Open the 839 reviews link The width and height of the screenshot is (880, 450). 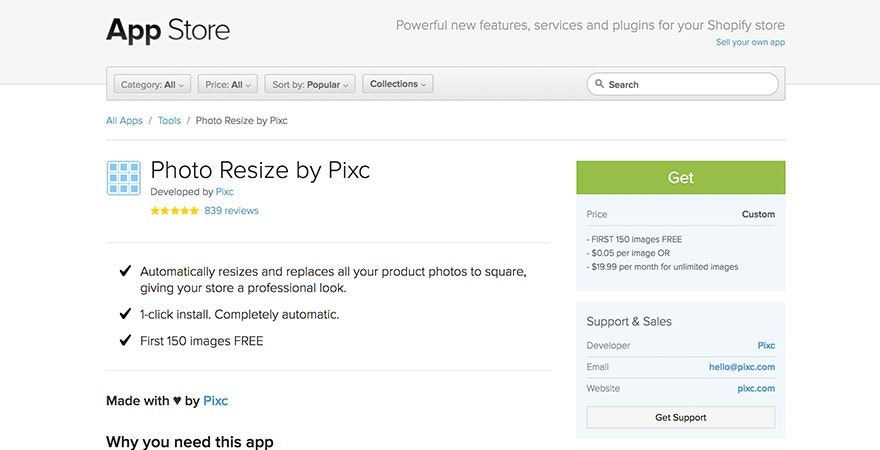point(231,211)
